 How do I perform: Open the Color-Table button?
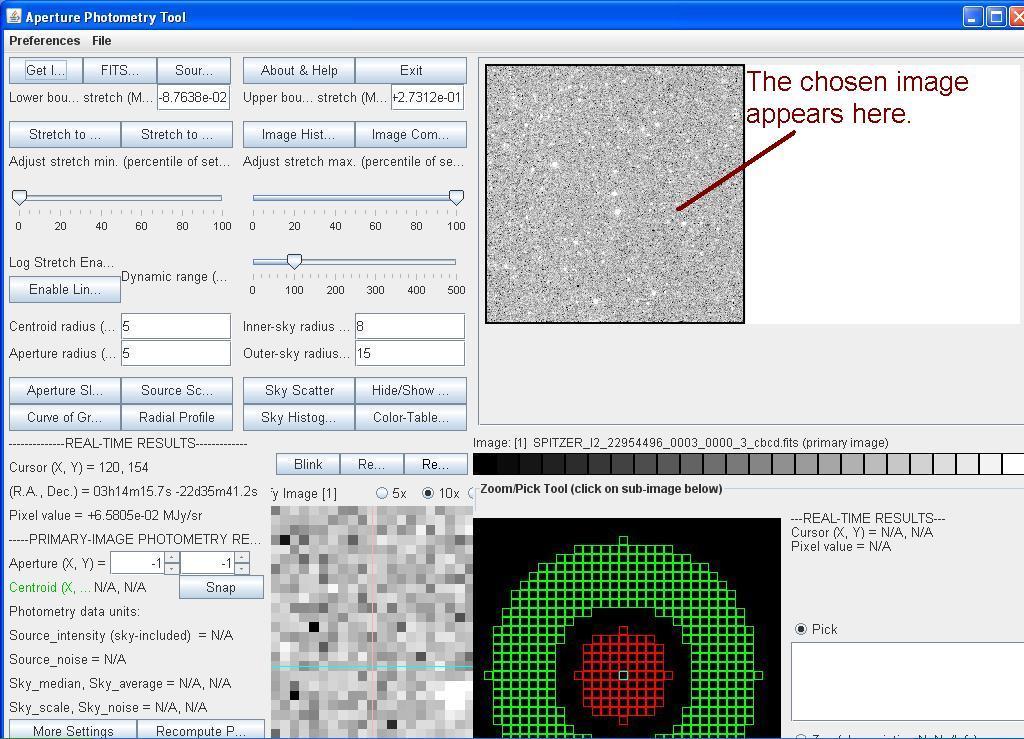[x=410, y=417]
